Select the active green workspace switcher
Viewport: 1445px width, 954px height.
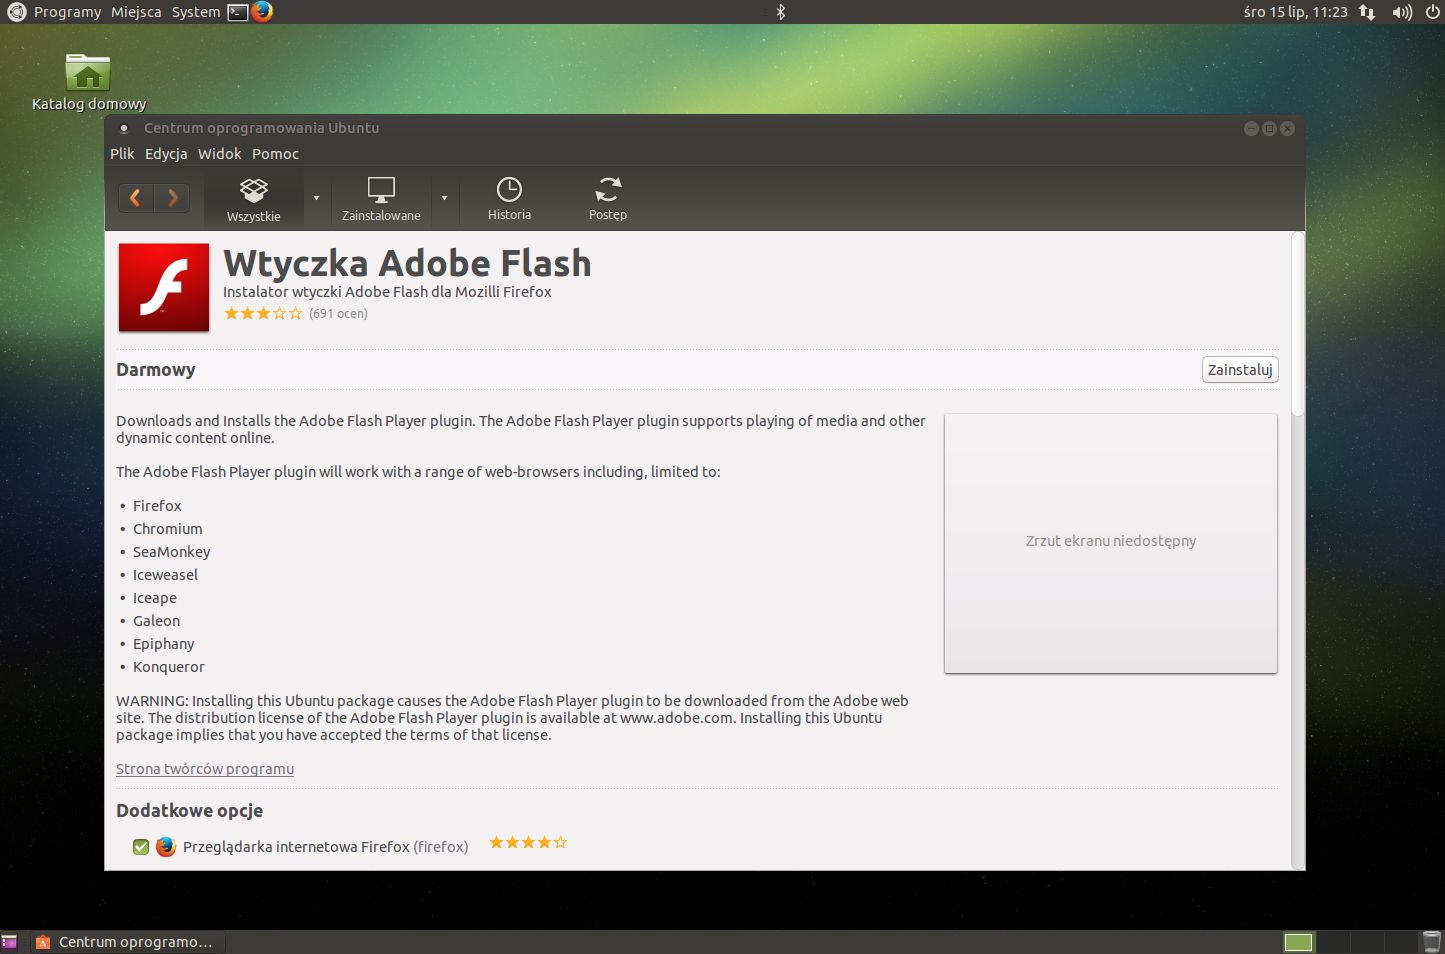click(x=1298, y=942)
